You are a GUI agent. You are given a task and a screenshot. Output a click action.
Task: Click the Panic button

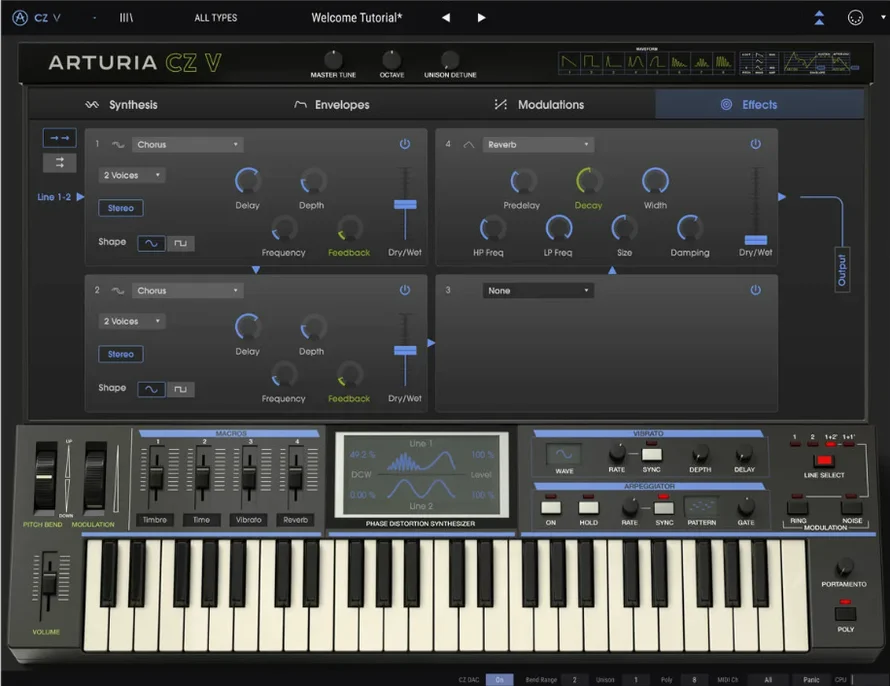[x=811, y=680]
